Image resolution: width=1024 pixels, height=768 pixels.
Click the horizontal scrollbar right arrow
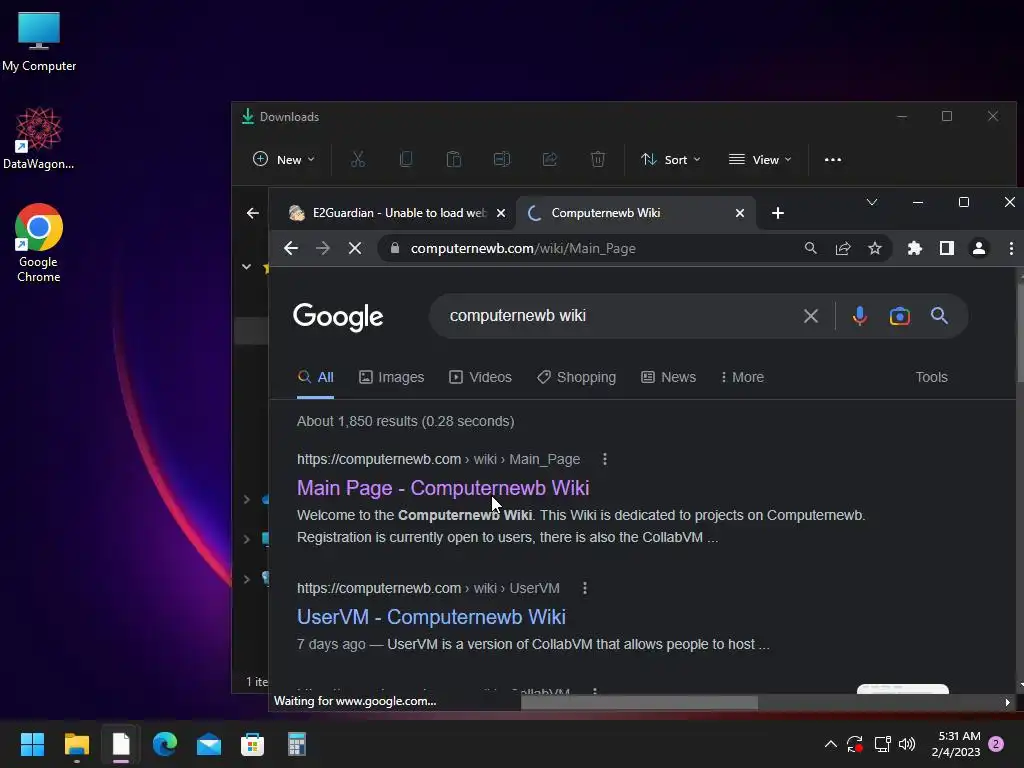pos(1007,703)
